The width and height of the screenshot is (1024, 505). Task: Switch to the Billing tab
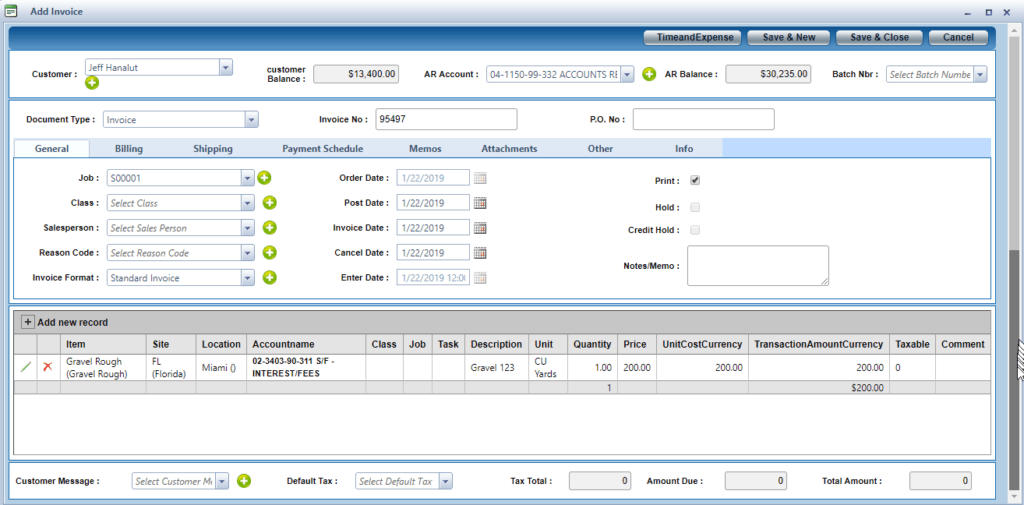pyautogui.click(x=129, y=149)
